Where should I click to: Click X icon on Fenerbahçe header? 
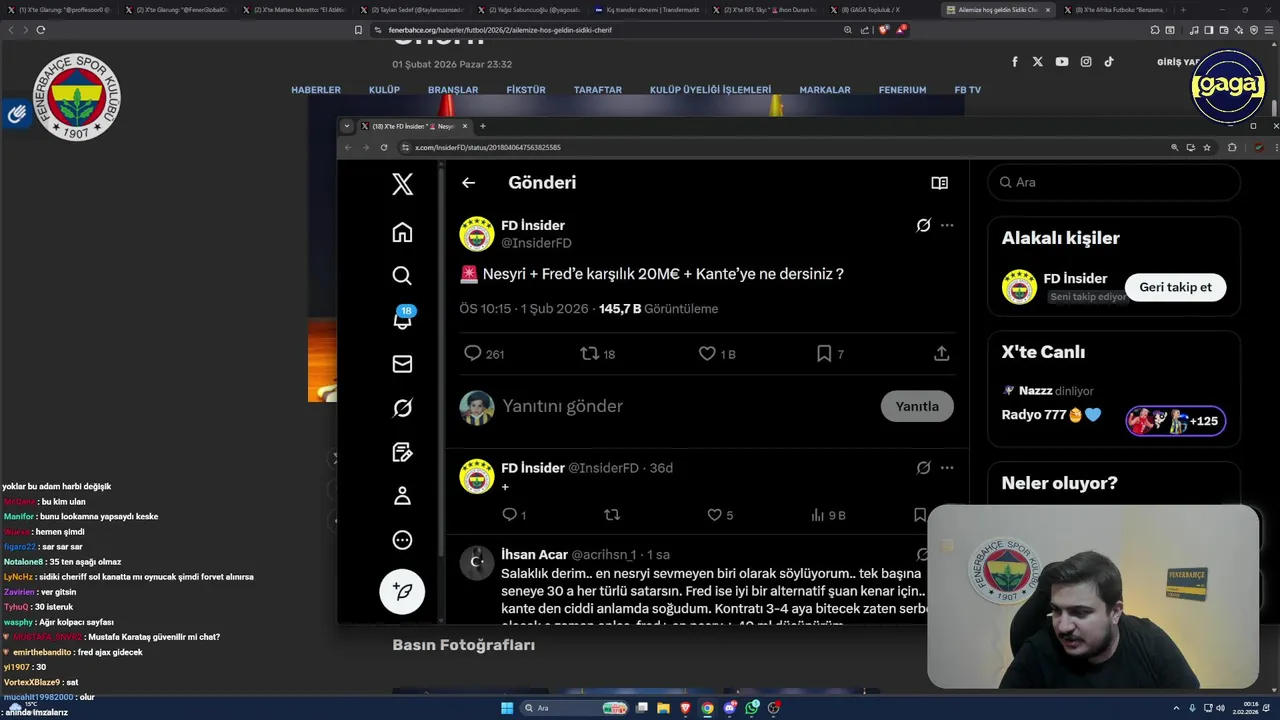[1038, 62]
